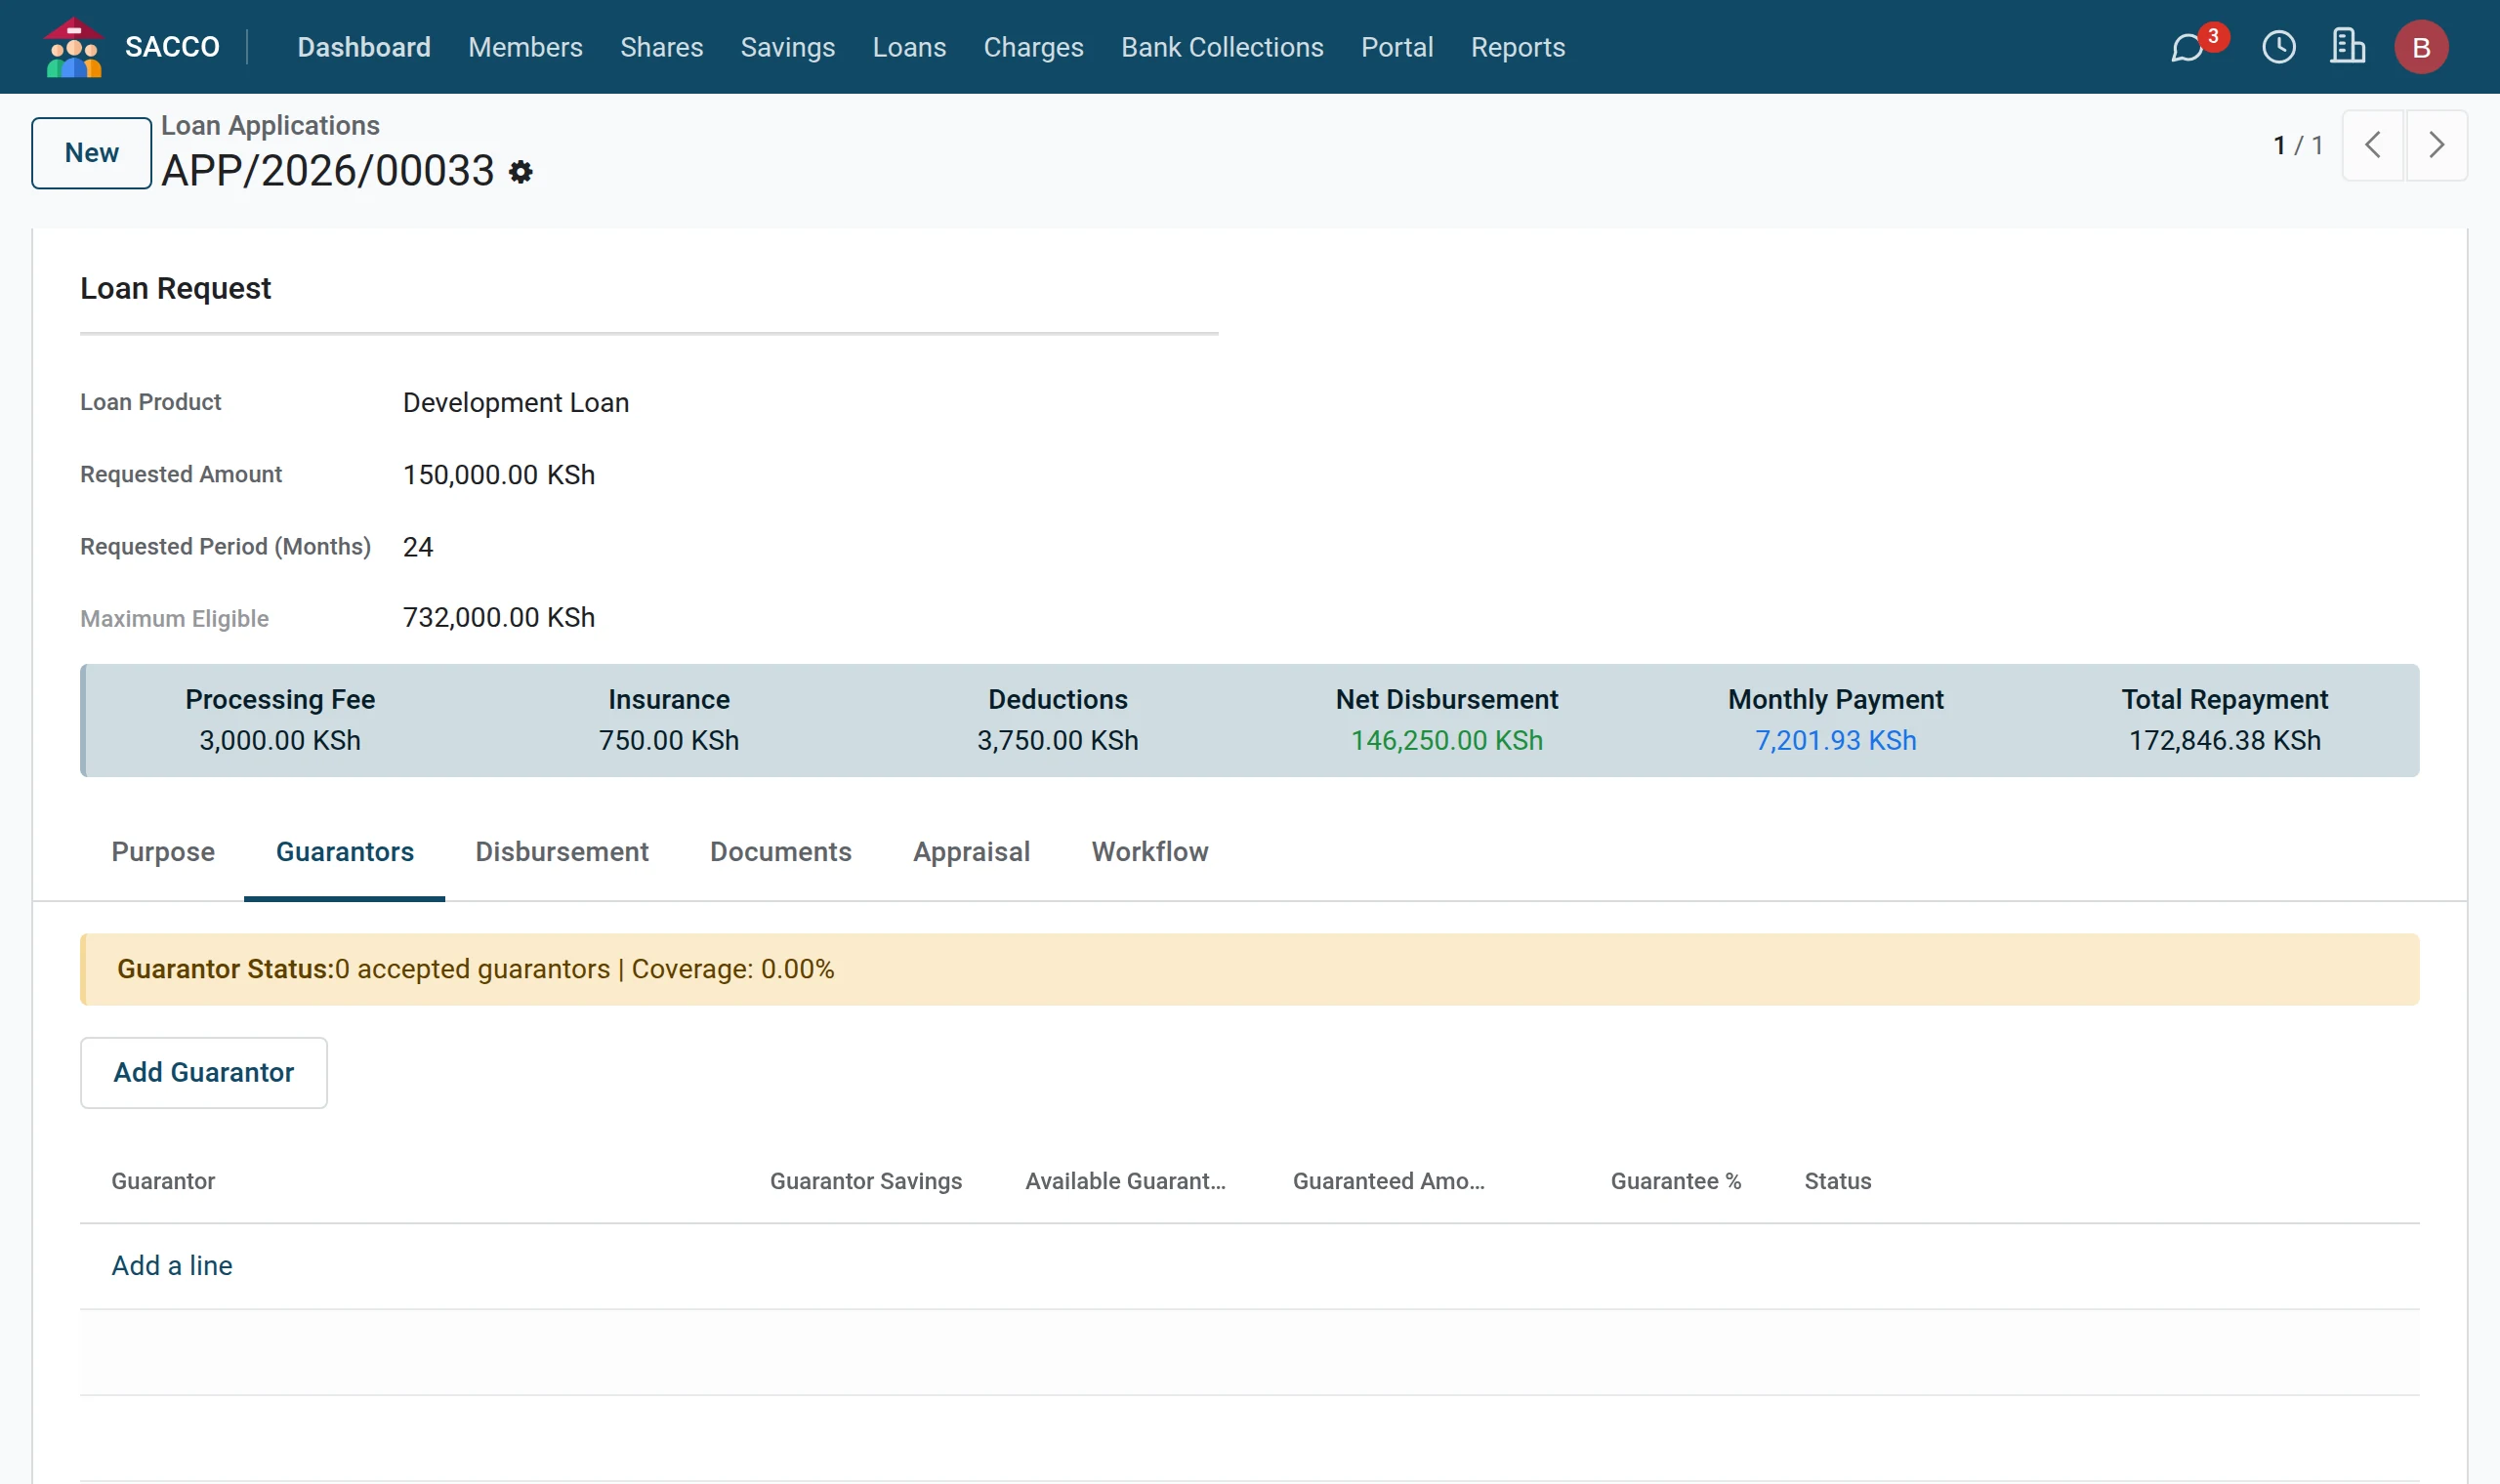Open the Savings menu
Viewport: 2500px width, 1484px height.
(x=787, y=47)
